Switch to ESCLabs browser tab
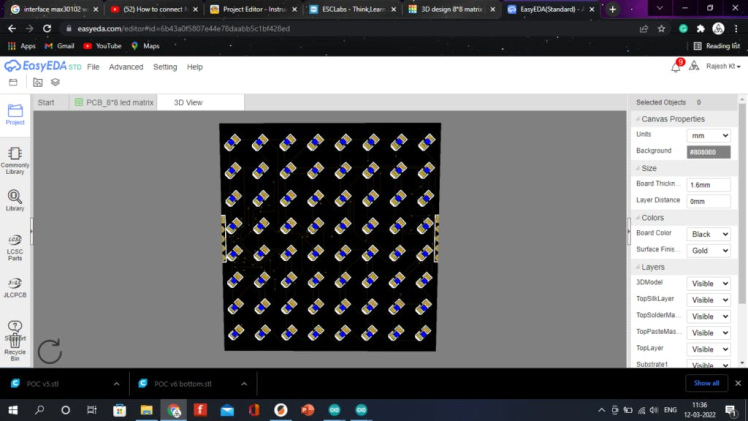 tap(352, 9)
